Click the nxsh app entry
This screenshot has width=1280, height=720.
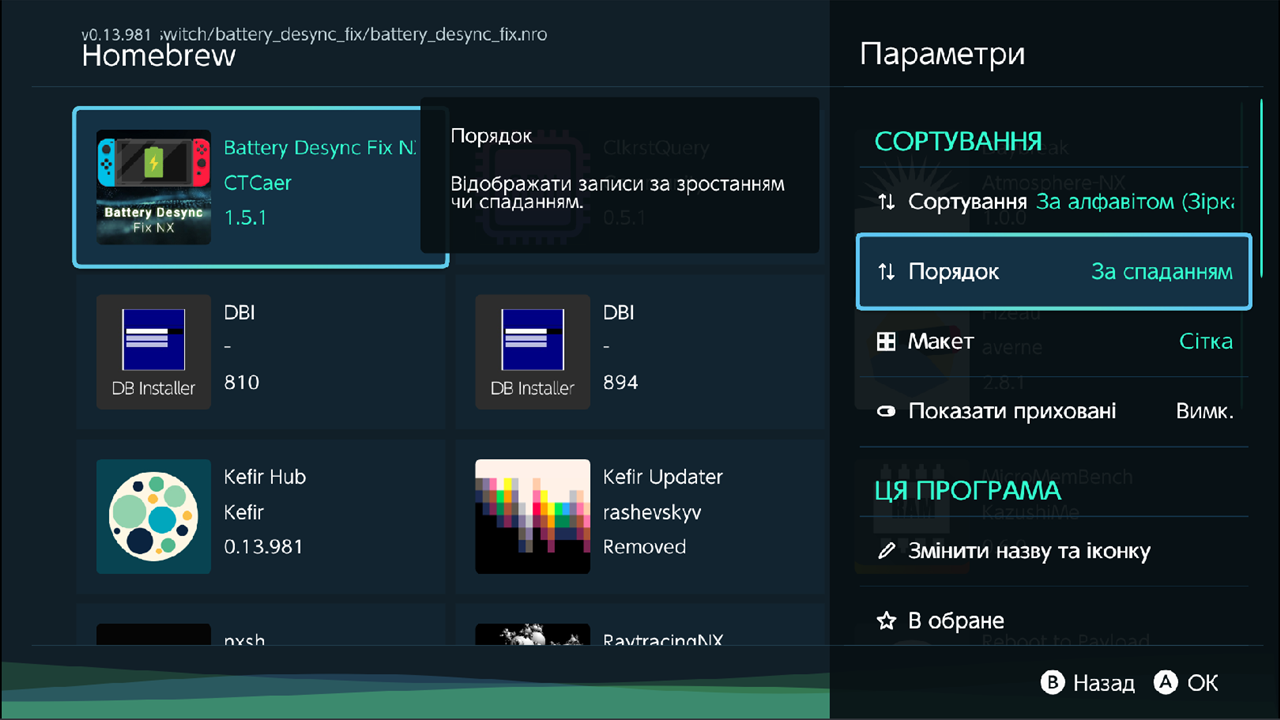point(261,626)
